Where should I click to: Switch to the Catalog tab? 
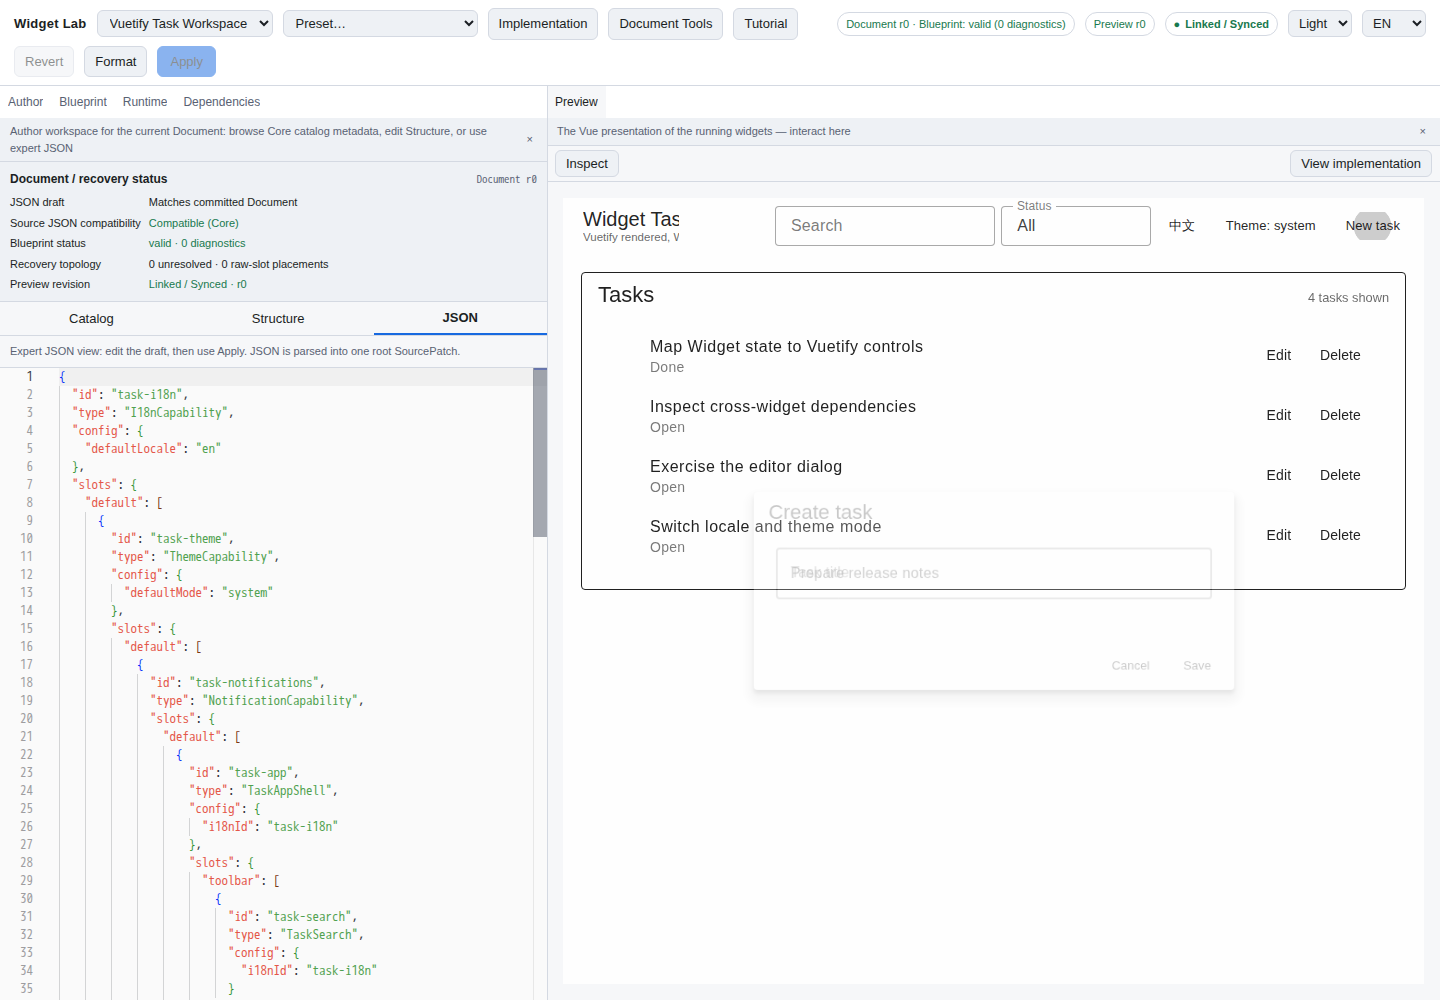[91, 319]
